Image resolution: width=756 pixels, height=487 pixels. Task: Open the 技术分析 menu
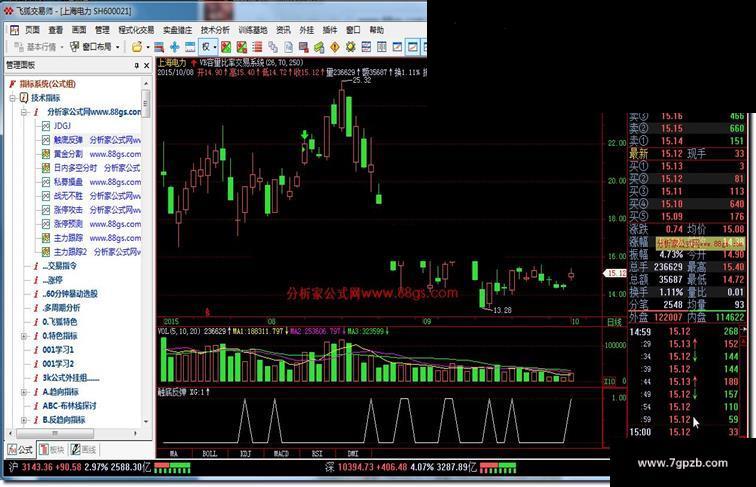(x=215, y=30)
